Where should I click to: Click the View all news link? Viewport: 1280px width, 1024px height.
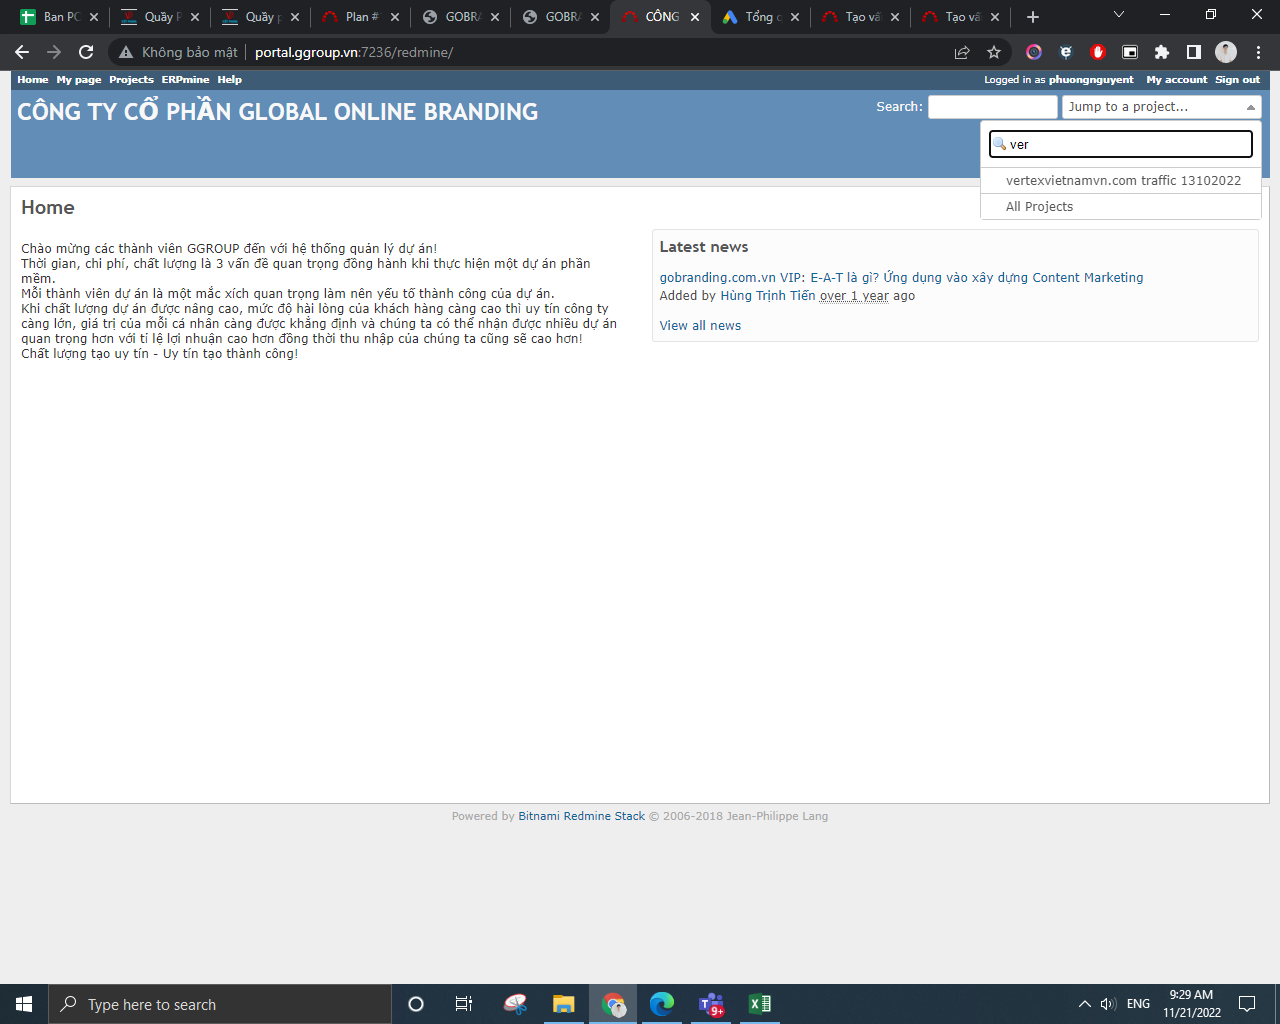pyautogui.click(x=700, y=326)
